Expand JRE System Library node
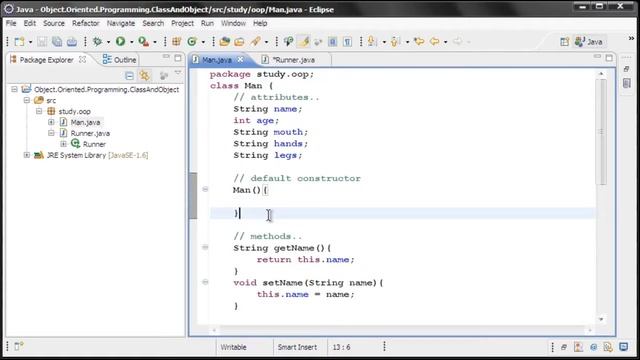 27,155
